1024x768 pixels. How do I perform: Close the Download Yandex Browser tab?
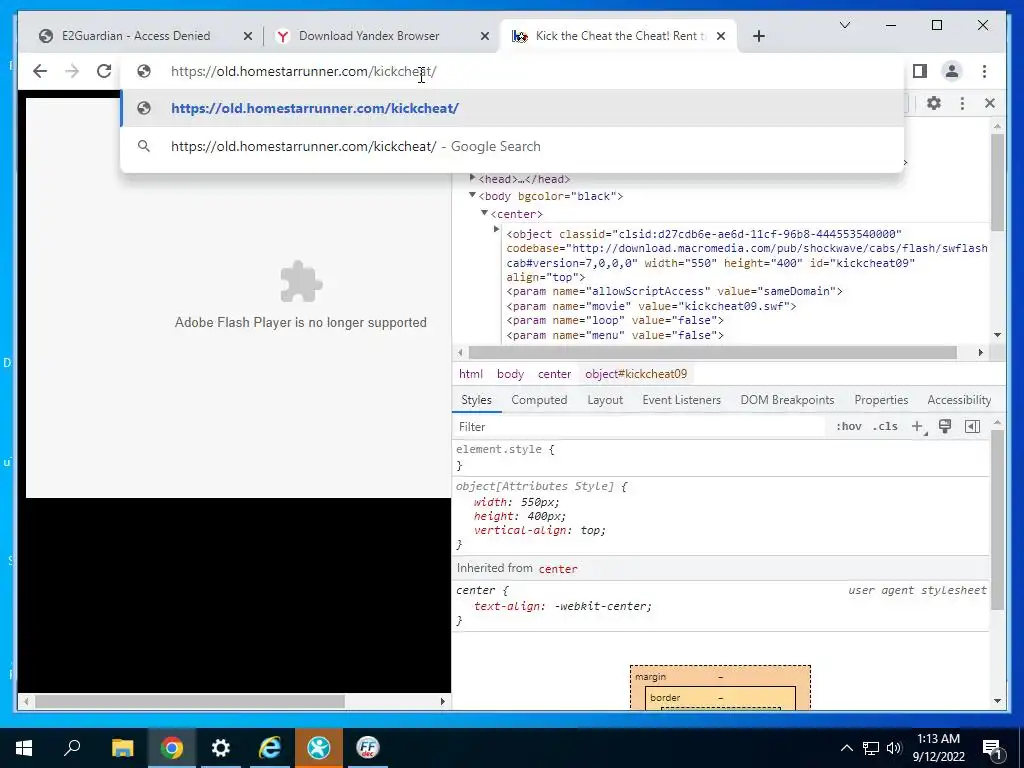485,36
